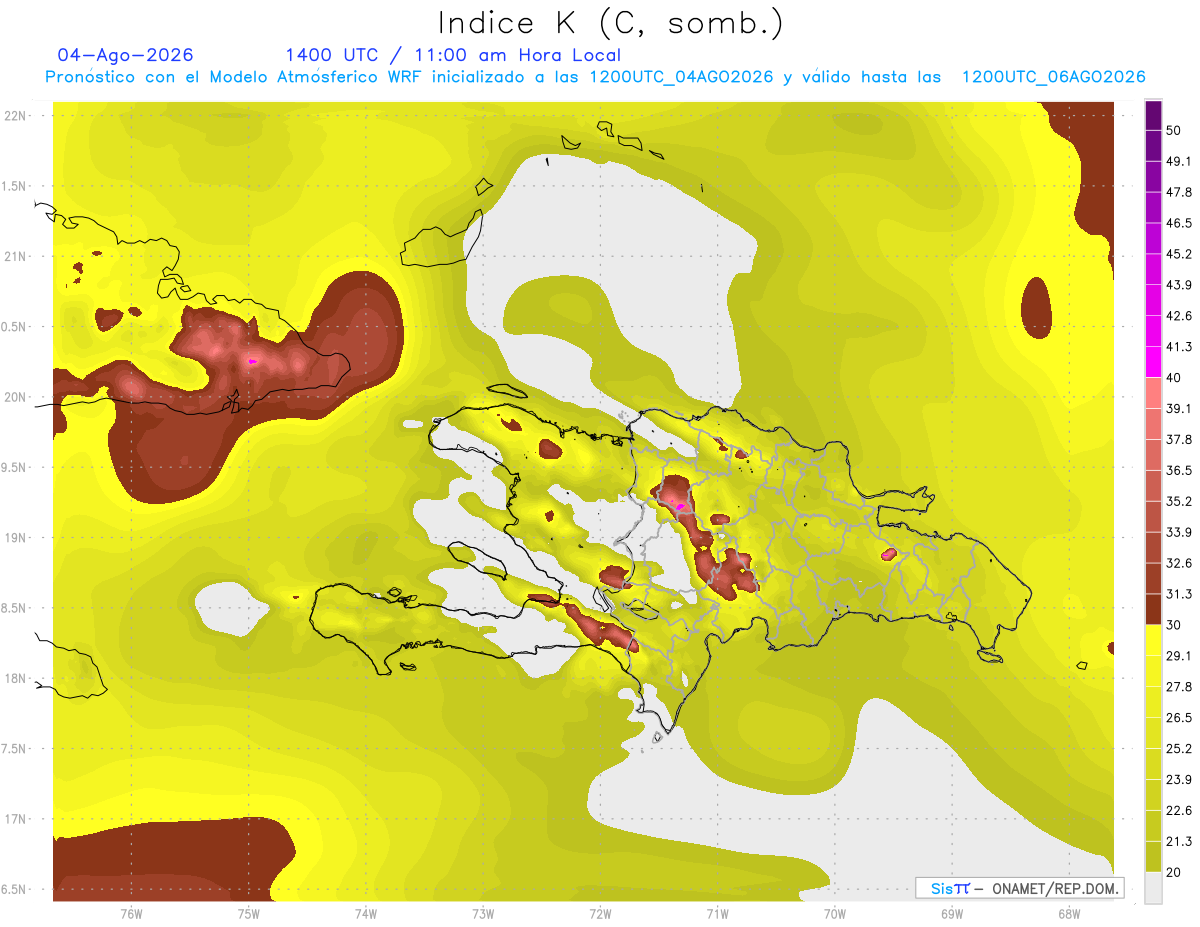1200x927 pixels.
Task: Click the '19N' latitude label
Action: point(16,538)
